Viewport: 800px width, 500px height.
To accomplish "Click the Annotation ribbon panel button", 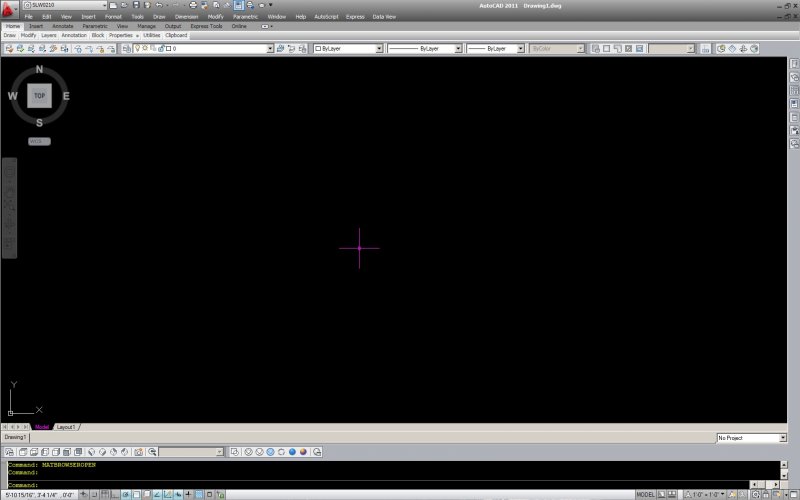I will click(x=74, y=36).
